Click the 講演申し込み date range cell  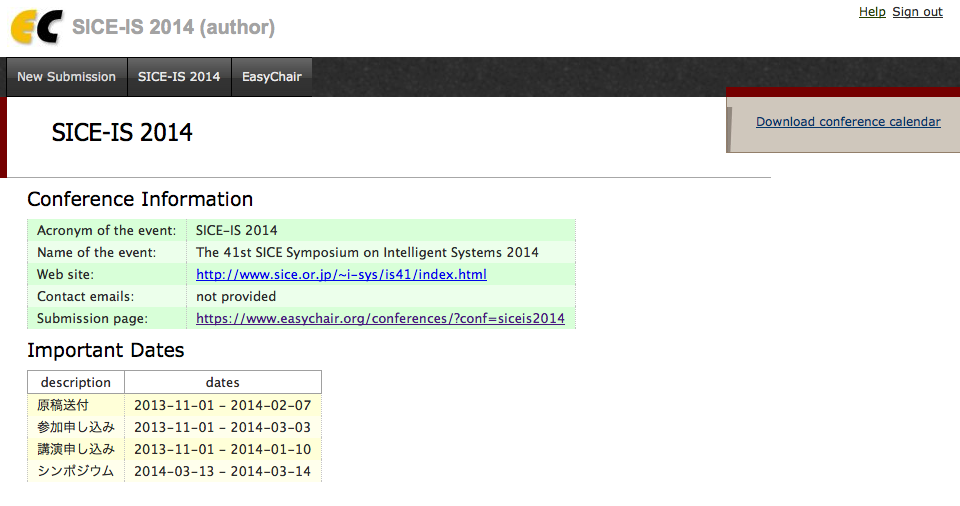coord(222,449)
